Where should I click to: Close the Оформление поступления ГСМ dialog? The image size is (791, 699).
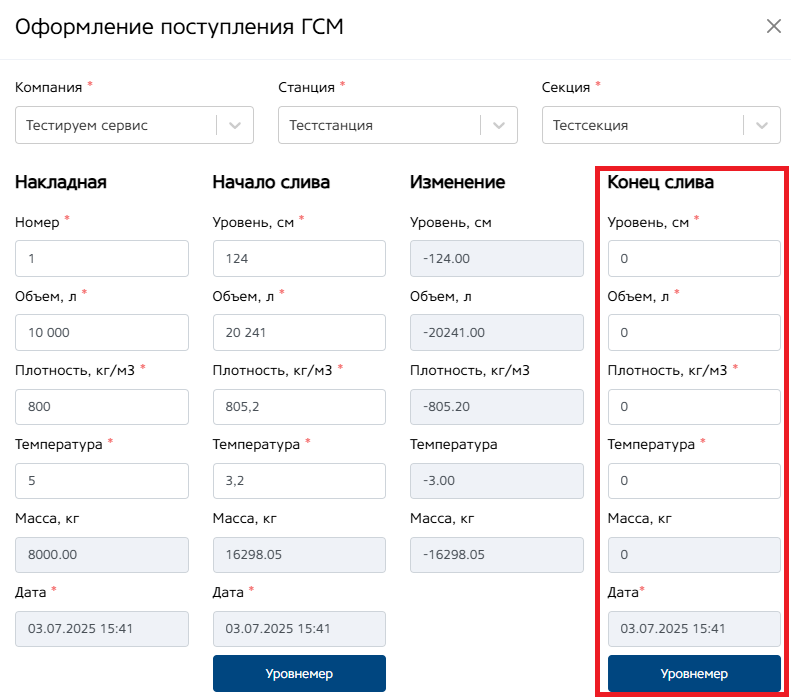[x=773, y=26]
